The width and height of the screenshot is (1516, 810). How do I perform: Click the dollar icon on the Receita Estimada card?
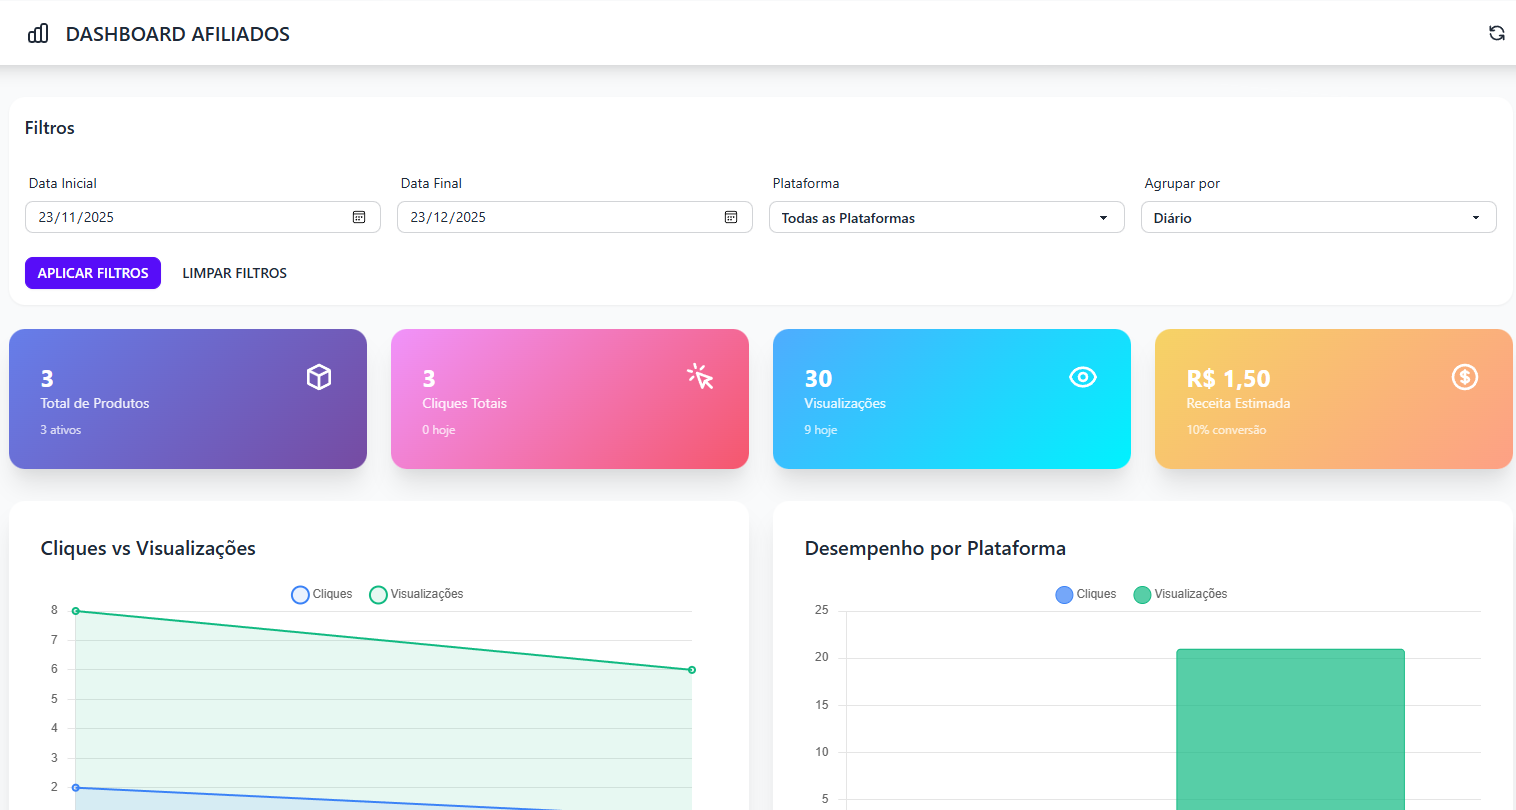(x=1465, y=377)
